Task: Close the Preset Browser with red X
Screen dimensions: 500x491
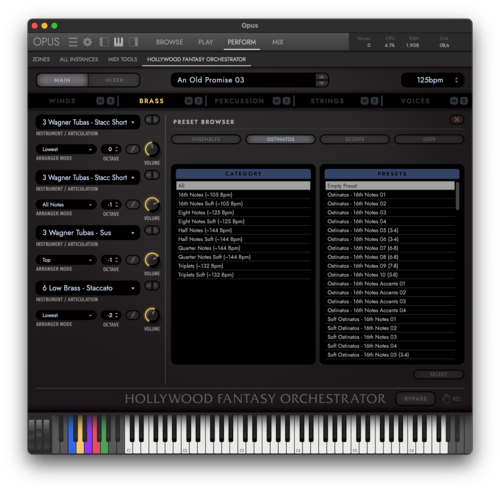Action: 457,120
